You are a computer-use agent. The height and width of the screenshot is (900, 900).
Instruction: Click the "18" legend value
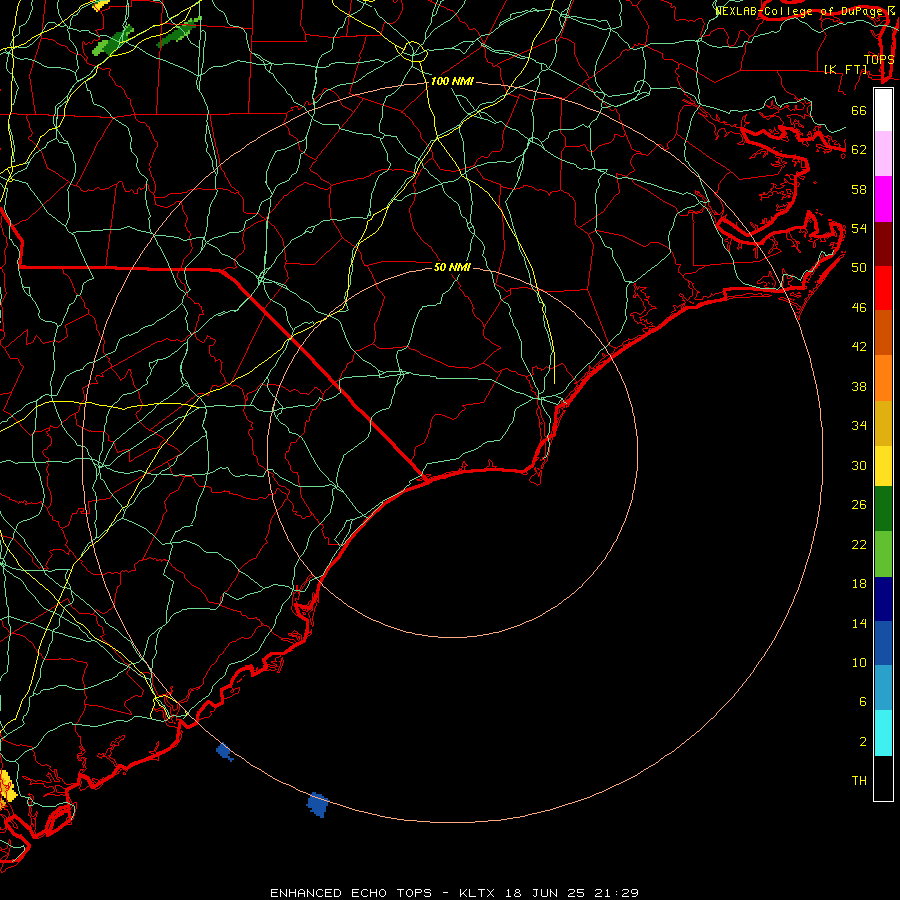click(859, 584)
